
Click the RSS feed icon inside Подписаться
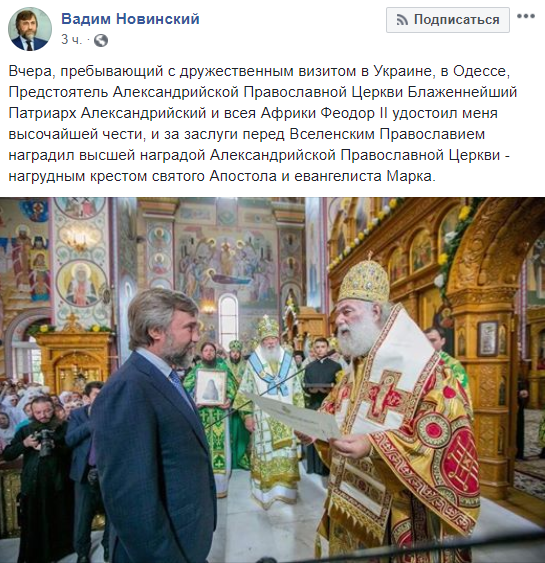pyautogui.click(x=402, y=20)
